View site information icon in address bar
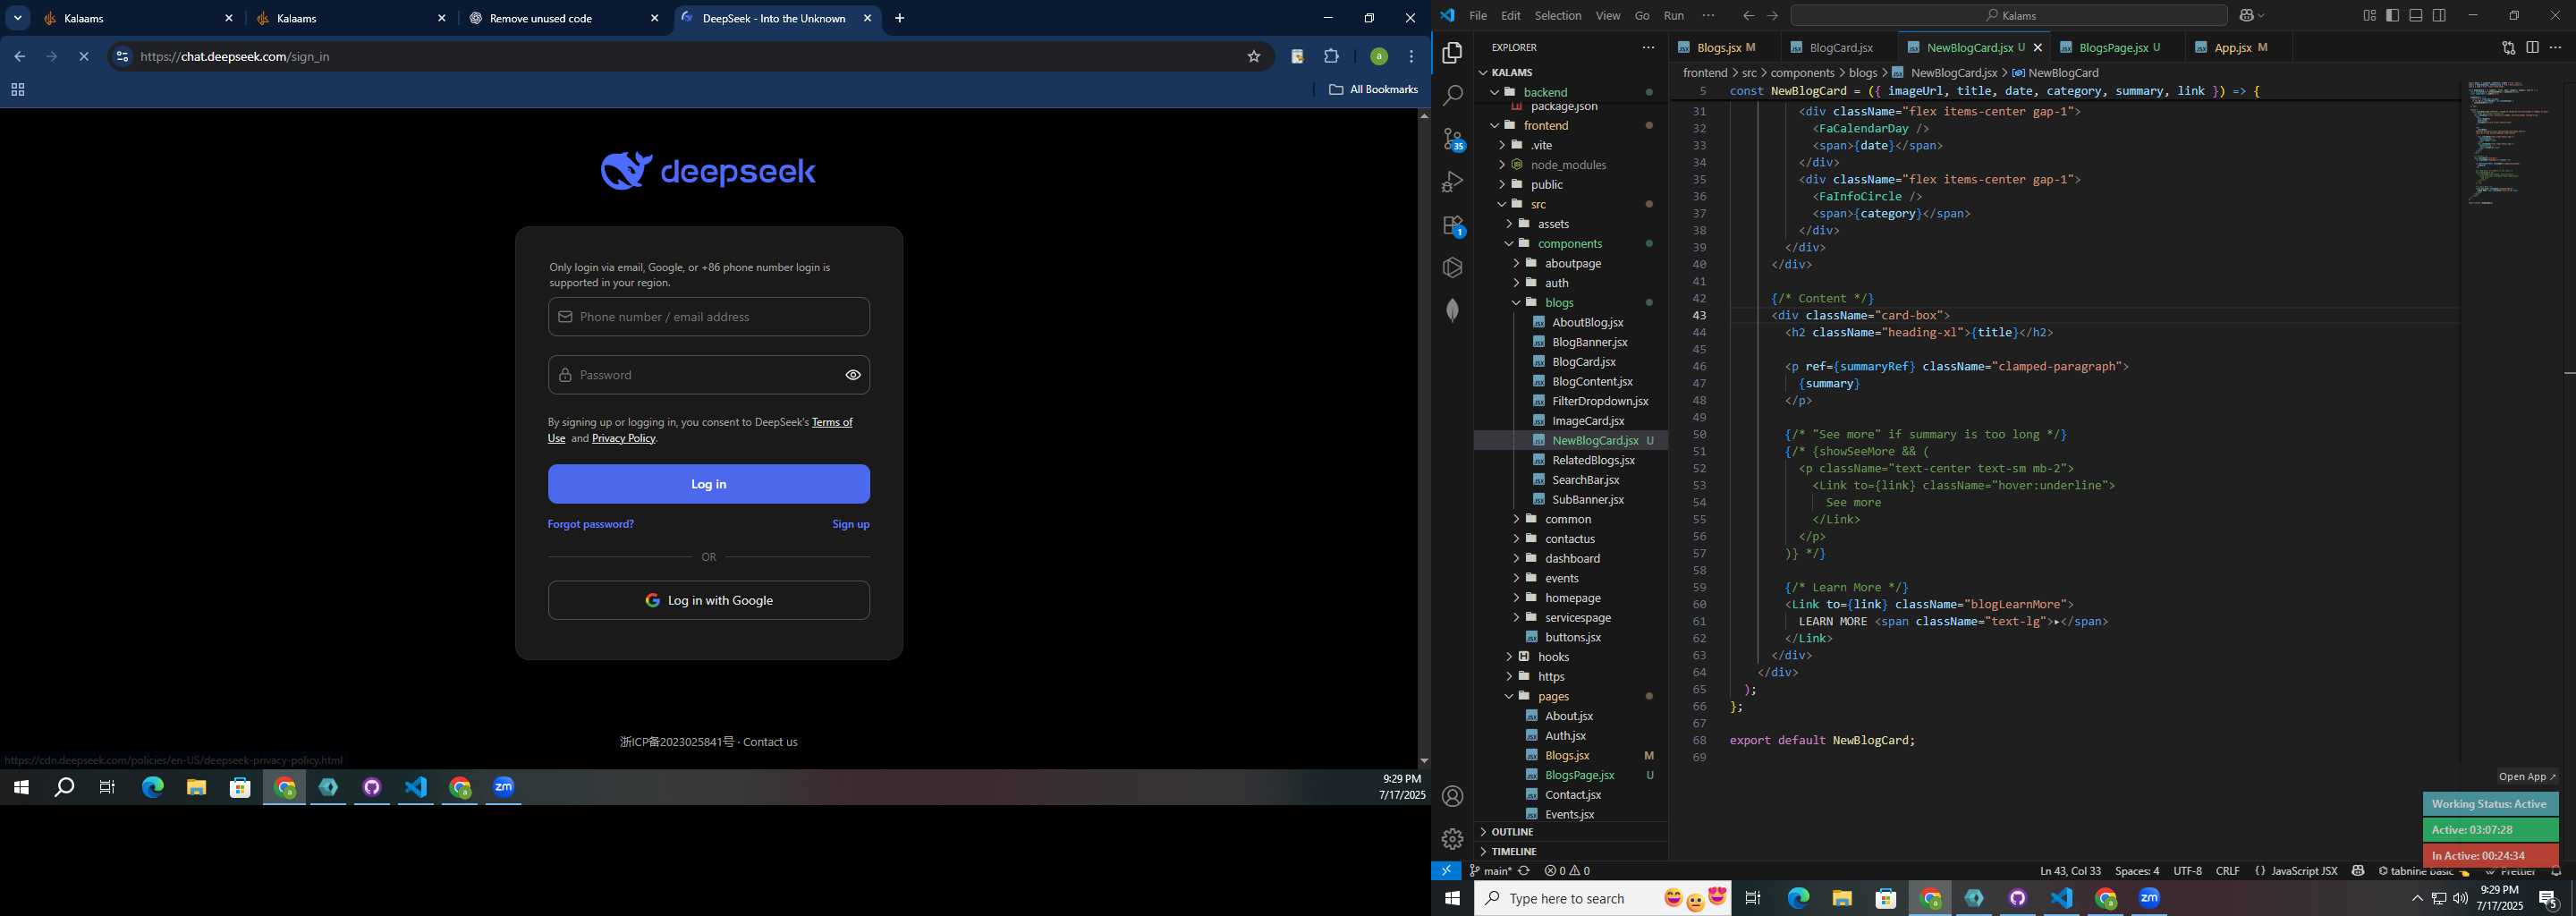This screenshot has width=2576, height=916. pyautogui.click(x=122, y=57)
